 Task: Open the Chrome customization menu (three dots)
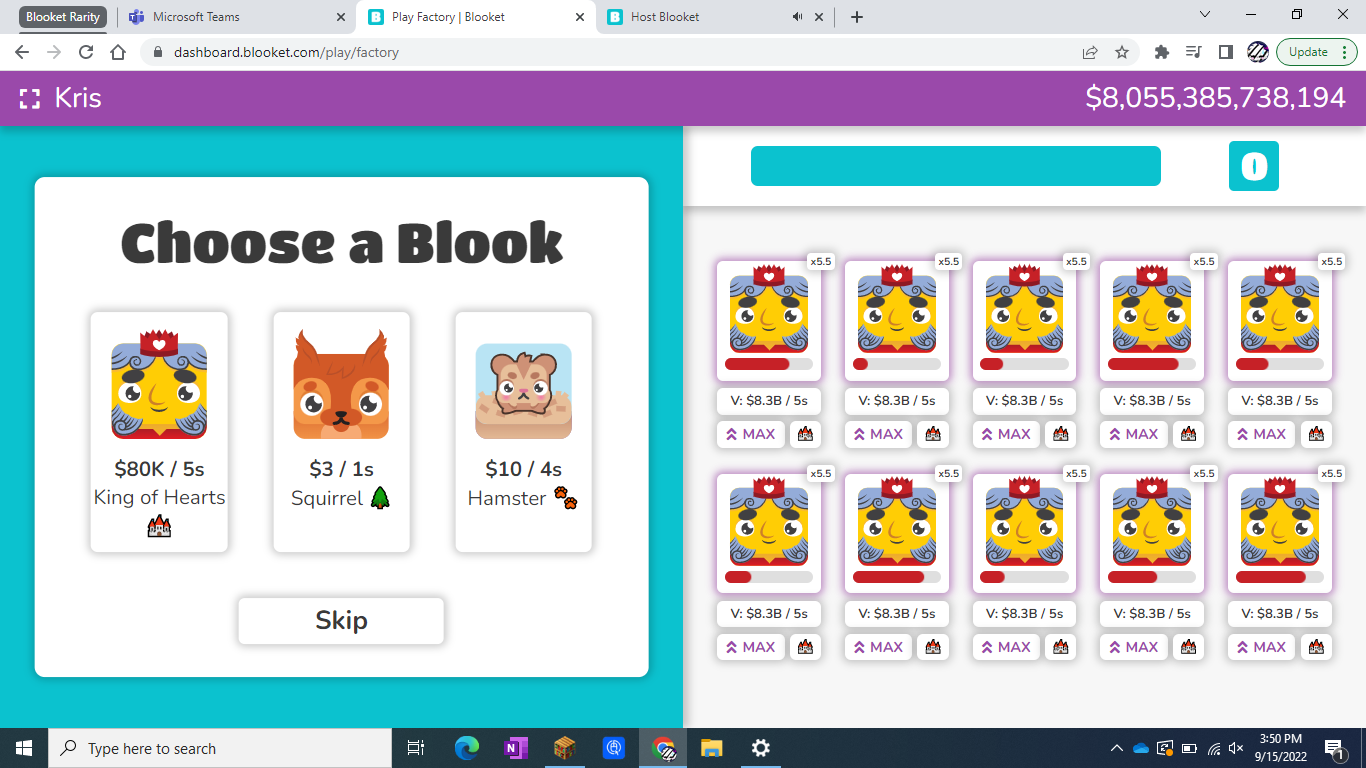(1346, 51)
